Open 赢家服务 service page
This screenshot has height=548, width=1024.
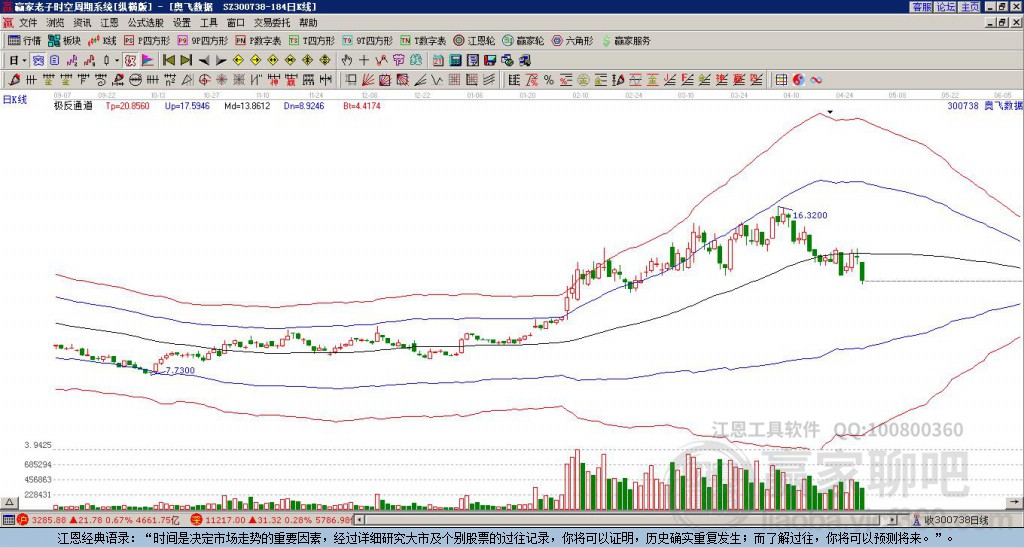tap(626, 41)
